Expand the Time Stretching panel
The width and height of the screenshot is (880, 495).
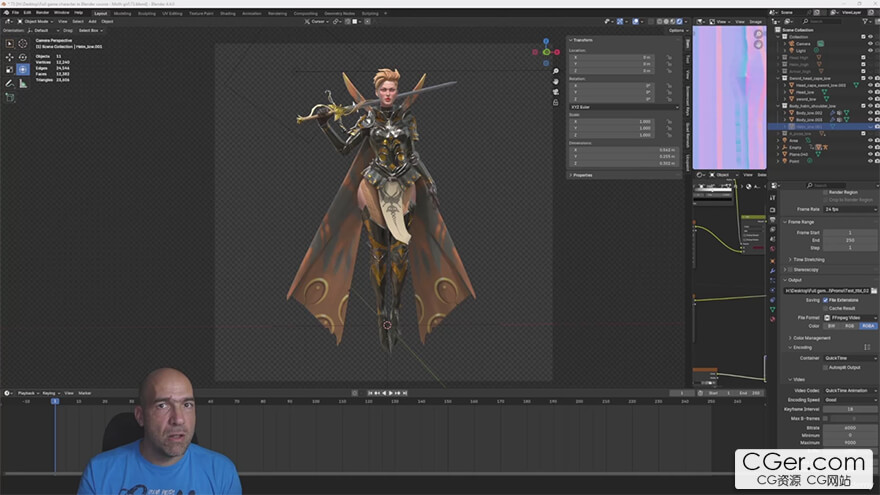[807, 260]
